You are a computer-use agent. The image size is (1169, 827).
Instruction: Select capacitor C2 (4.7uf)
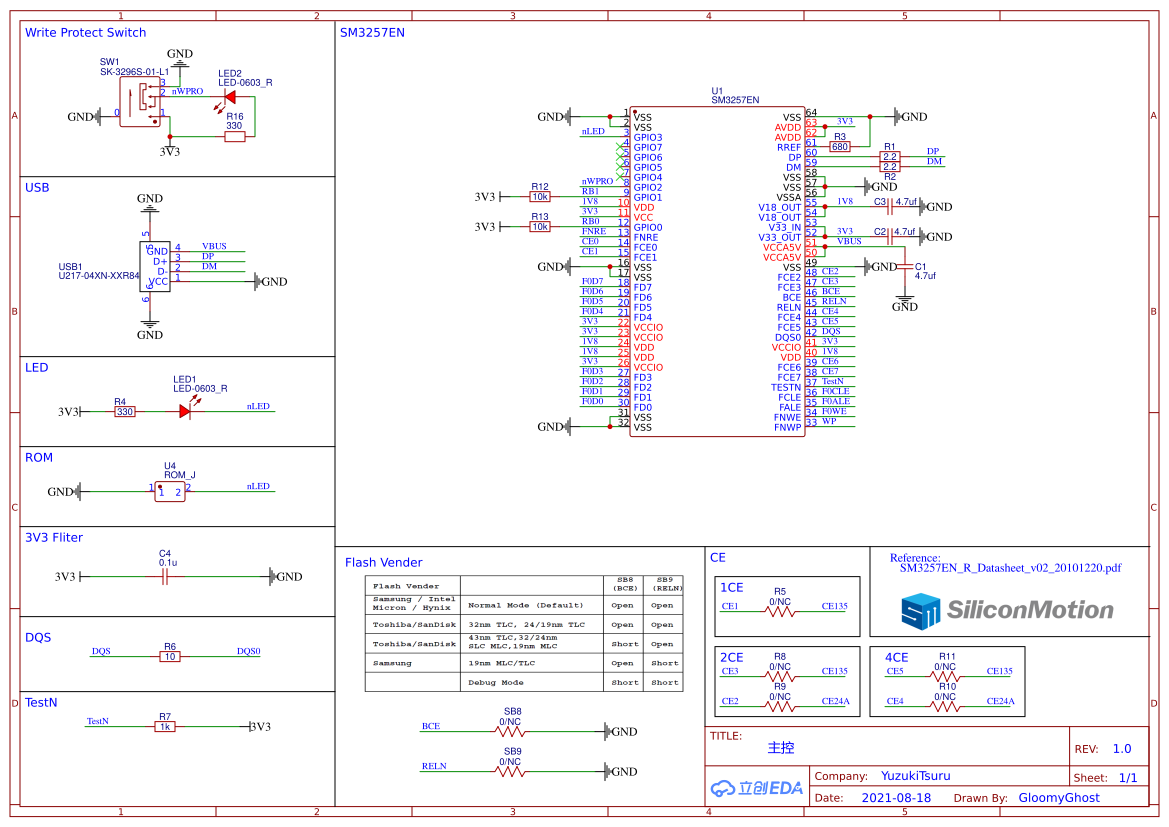coord(890,236)
